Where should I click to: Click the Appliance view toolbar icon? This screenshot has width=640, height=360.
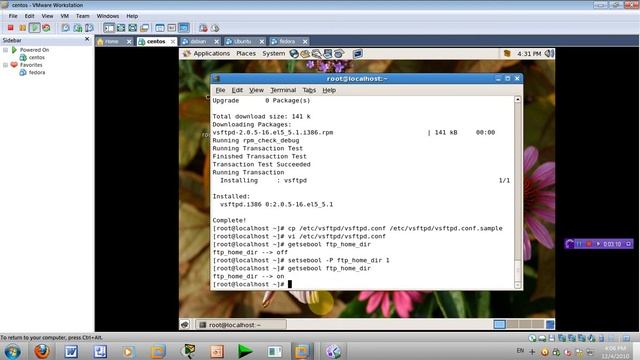point(172,28)
